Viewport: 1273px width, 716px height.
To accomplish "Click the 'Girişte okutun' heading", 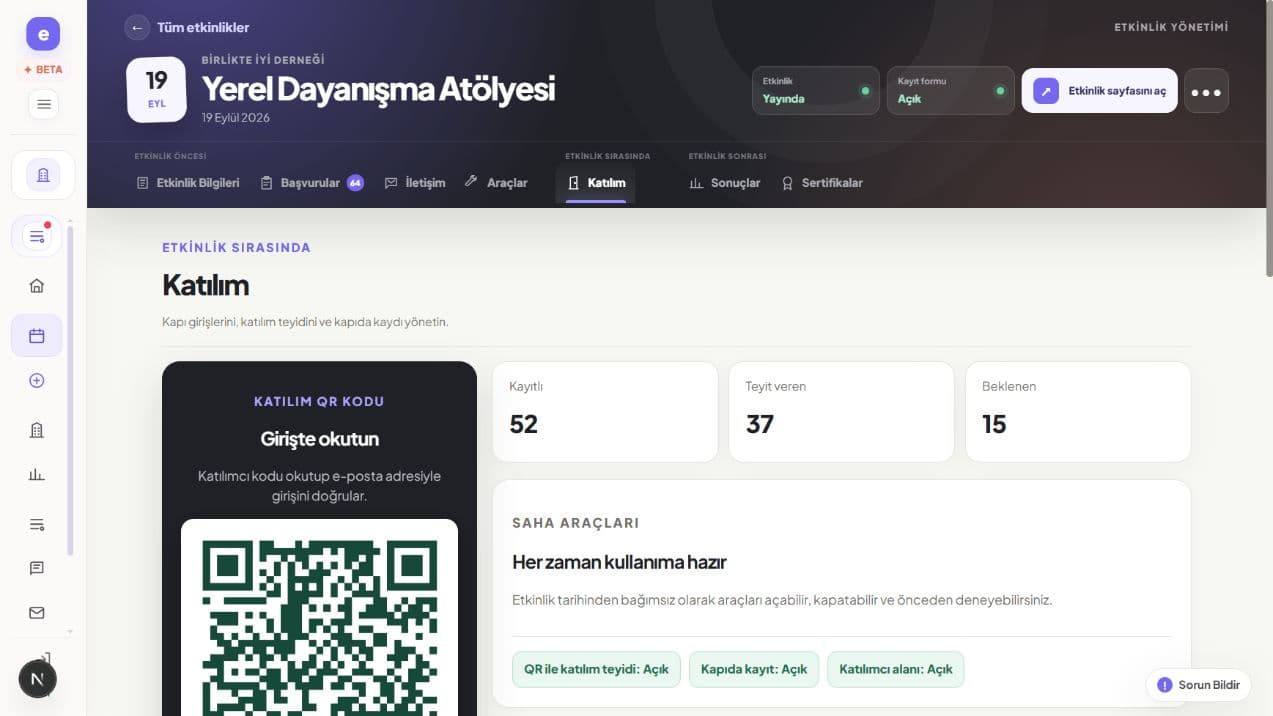I will (320, 439).
